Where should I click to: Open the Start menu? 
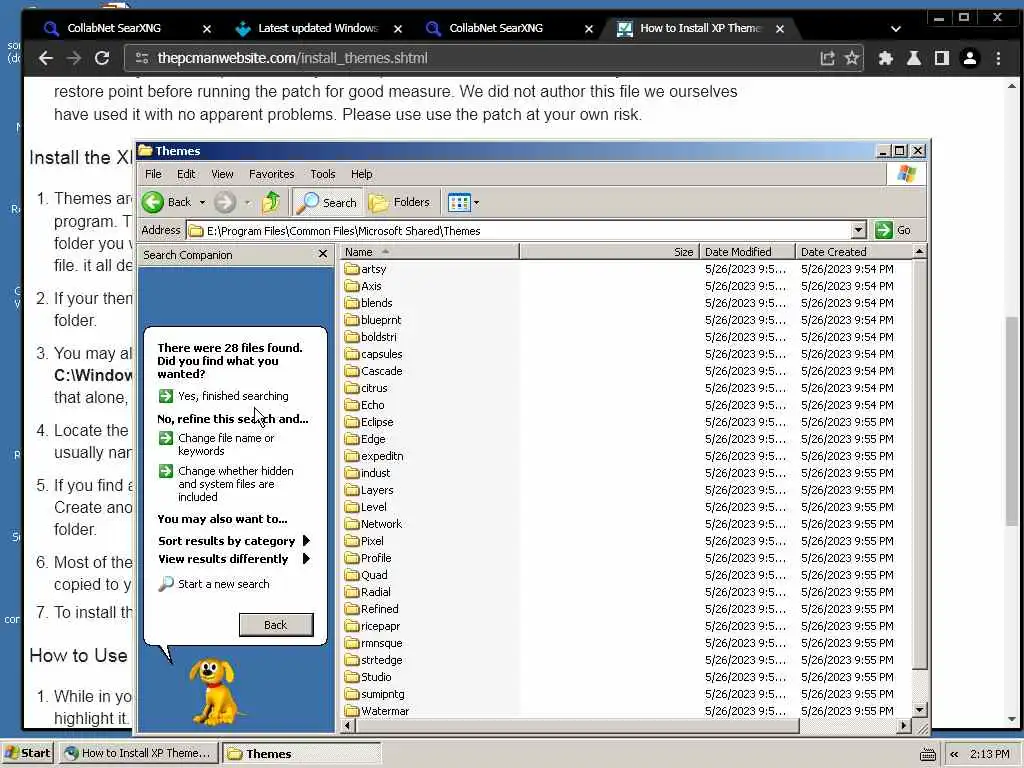coord(27,753)
